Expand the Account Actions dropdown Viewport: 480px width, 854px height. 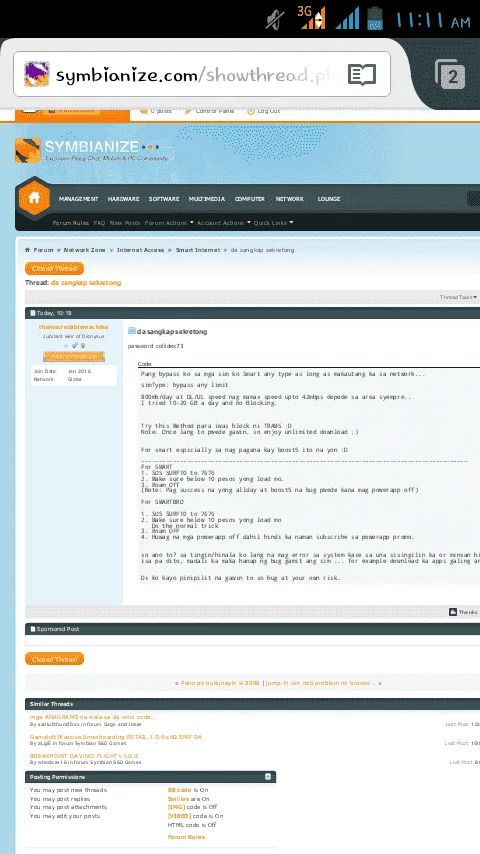[x=223, y=223]
